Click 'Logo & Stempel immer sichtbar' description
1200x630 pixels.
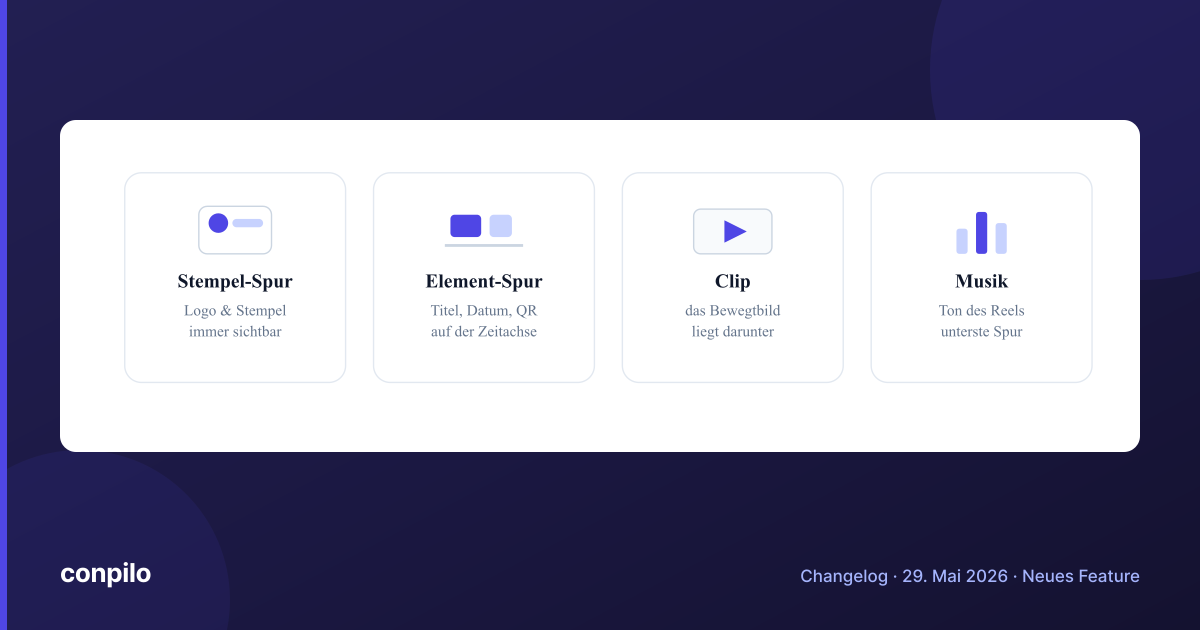pos(235,321)
